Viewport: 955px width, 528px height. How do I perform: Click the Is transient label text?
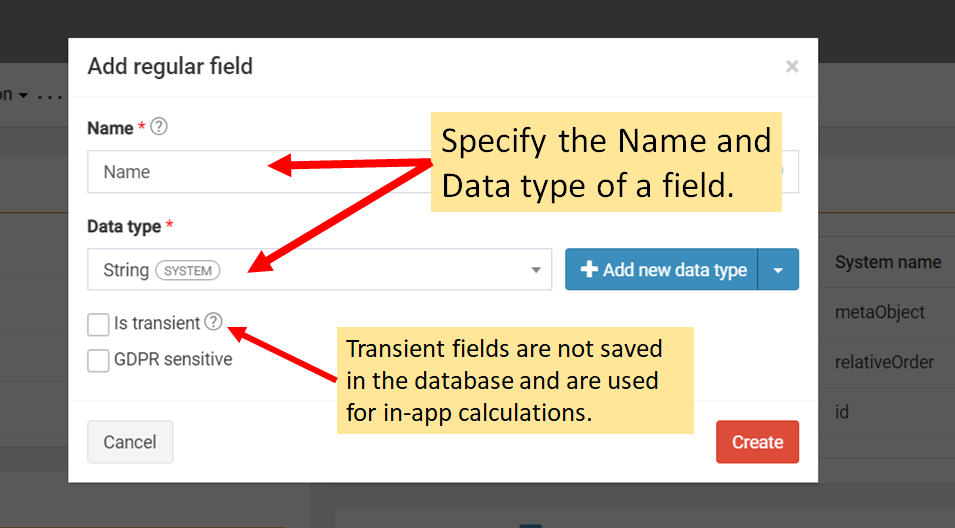click(157, 323)
